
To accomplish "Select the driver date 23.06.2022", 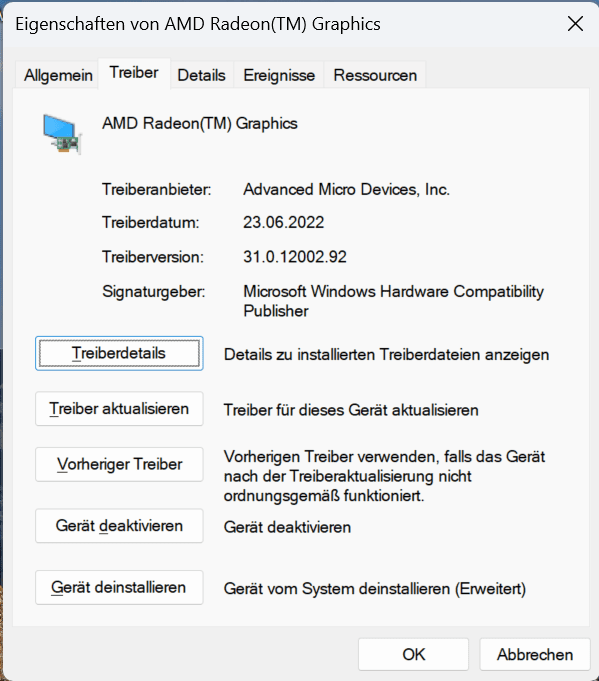I will click(x=284, y=222).
